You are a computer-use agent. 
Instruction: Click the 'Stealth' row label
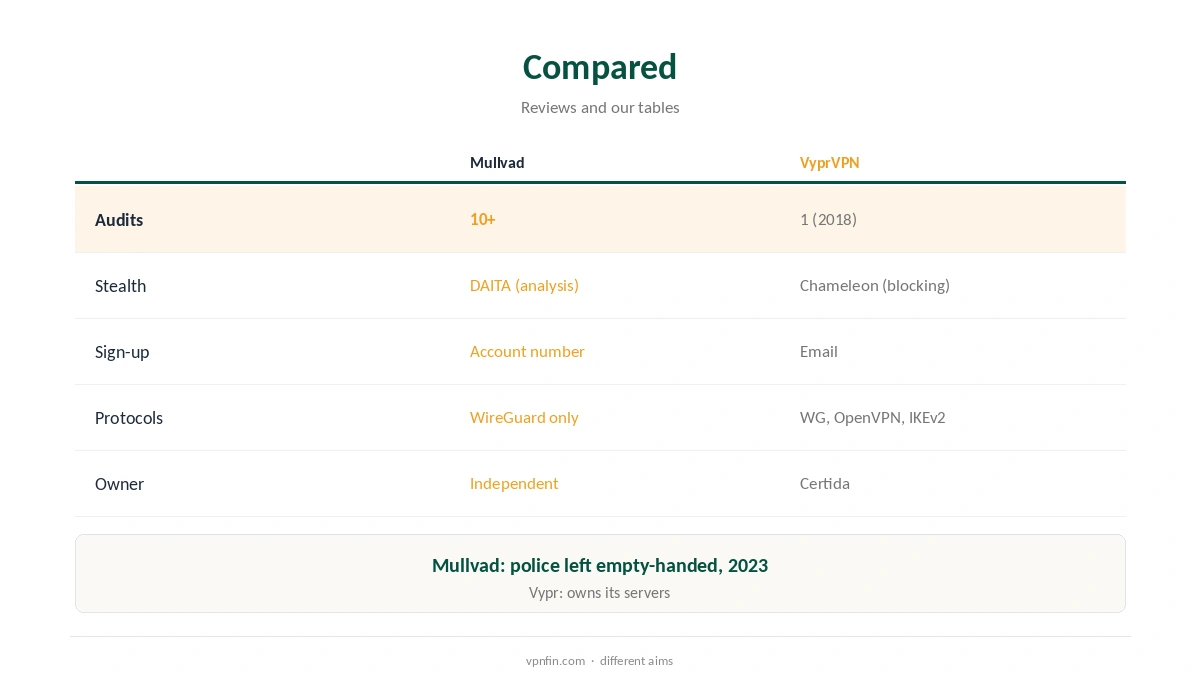click(x=120, y=286)
